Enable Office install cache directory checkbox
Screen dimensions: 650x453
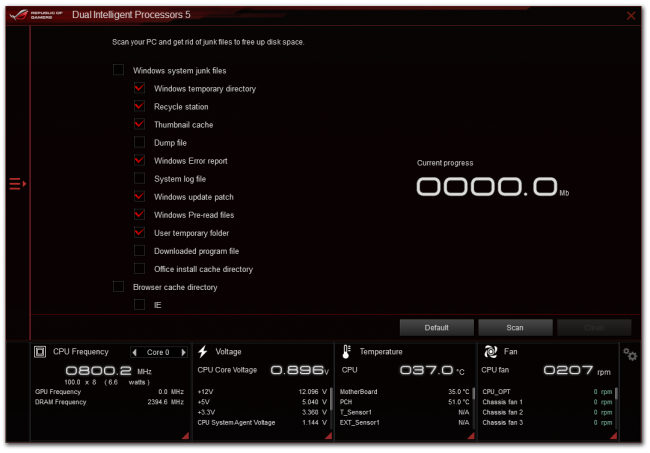click(139, 269)
